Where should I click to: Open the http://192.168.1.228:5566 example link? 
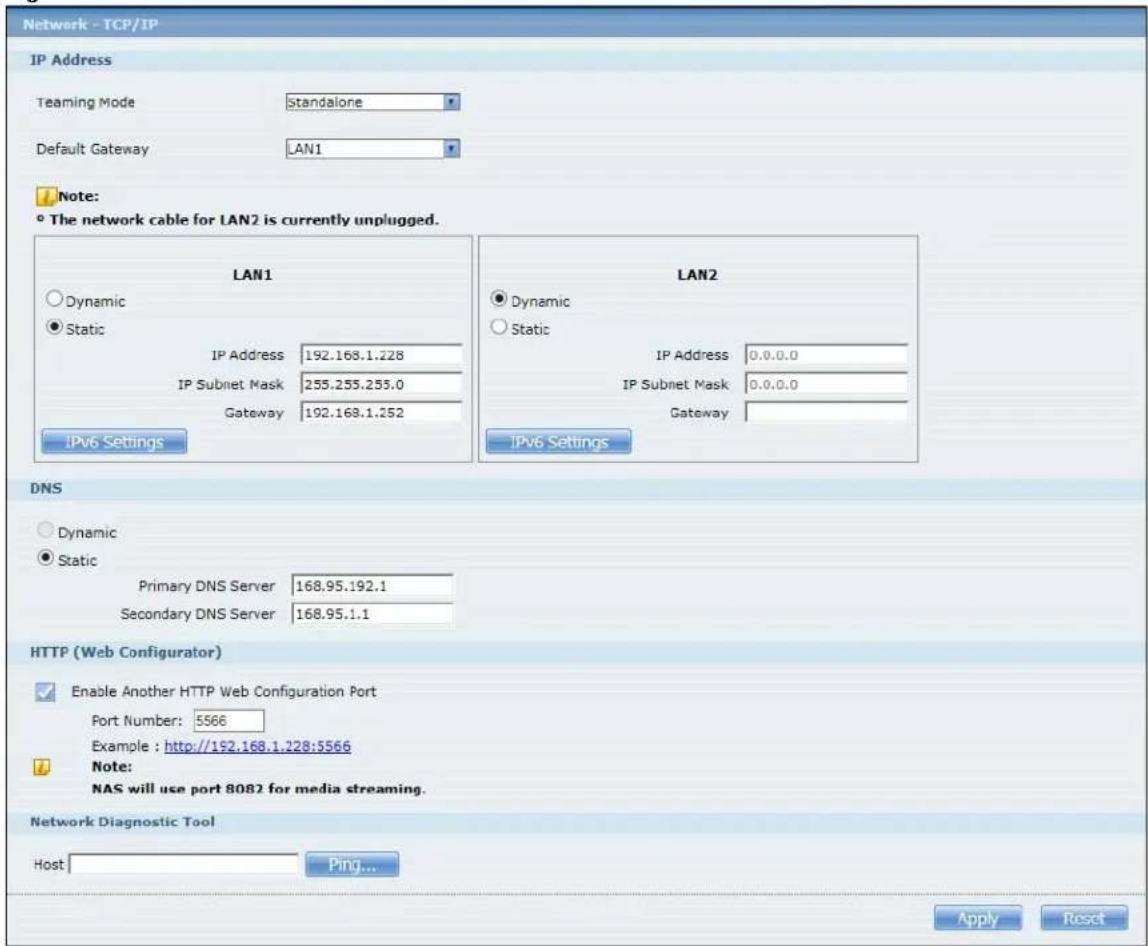click(x=257, y=746)
